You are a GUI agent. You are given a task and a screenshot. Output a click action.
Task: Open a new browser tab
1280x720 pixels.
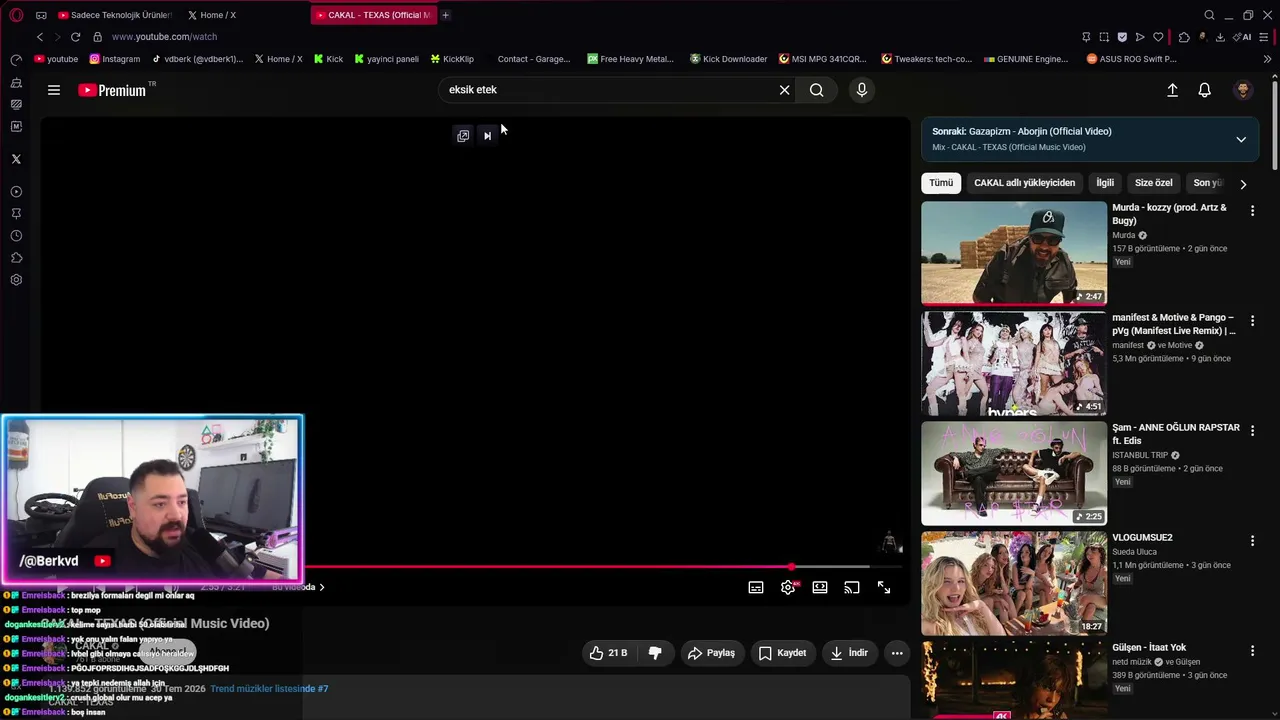[445, 15]
